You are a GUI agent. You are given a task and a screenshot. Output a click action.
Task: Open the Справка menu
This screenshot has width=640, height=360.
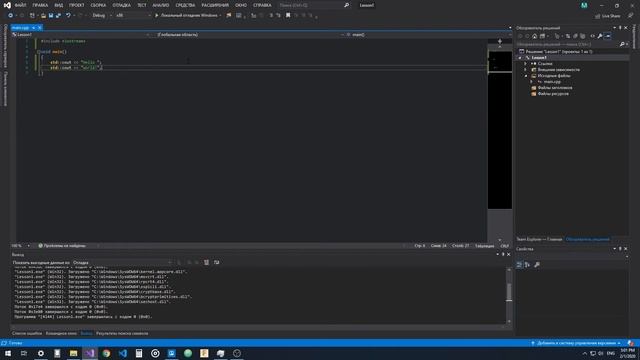point(262,5)
